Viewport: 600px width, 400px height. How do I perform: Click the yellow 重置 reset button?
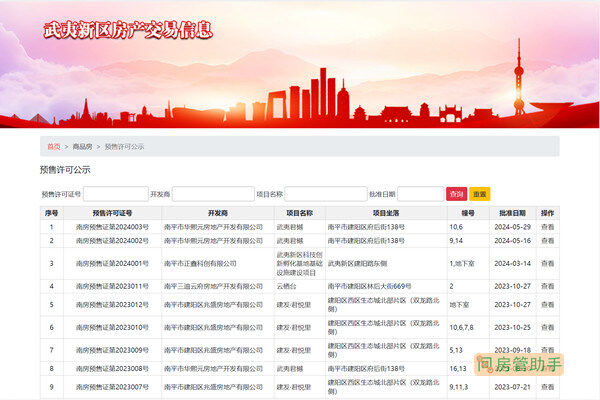(479, 194)
